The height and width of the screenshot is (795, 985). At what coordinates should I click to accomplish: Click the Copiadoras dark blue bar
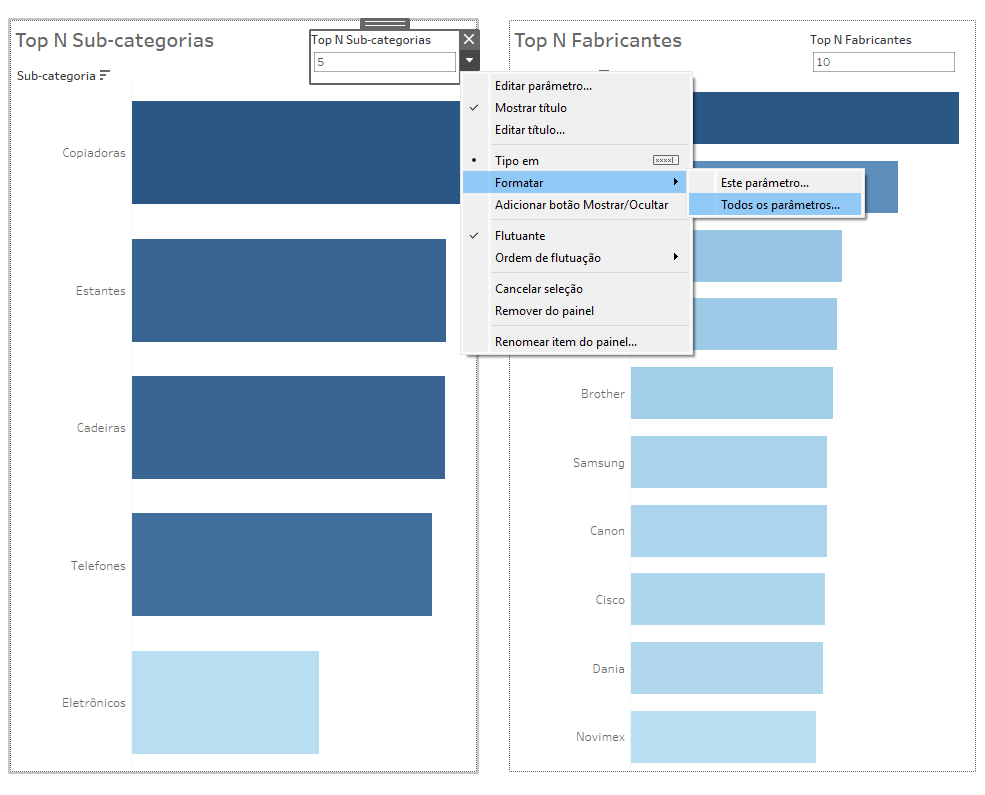[x=295, y=152]
